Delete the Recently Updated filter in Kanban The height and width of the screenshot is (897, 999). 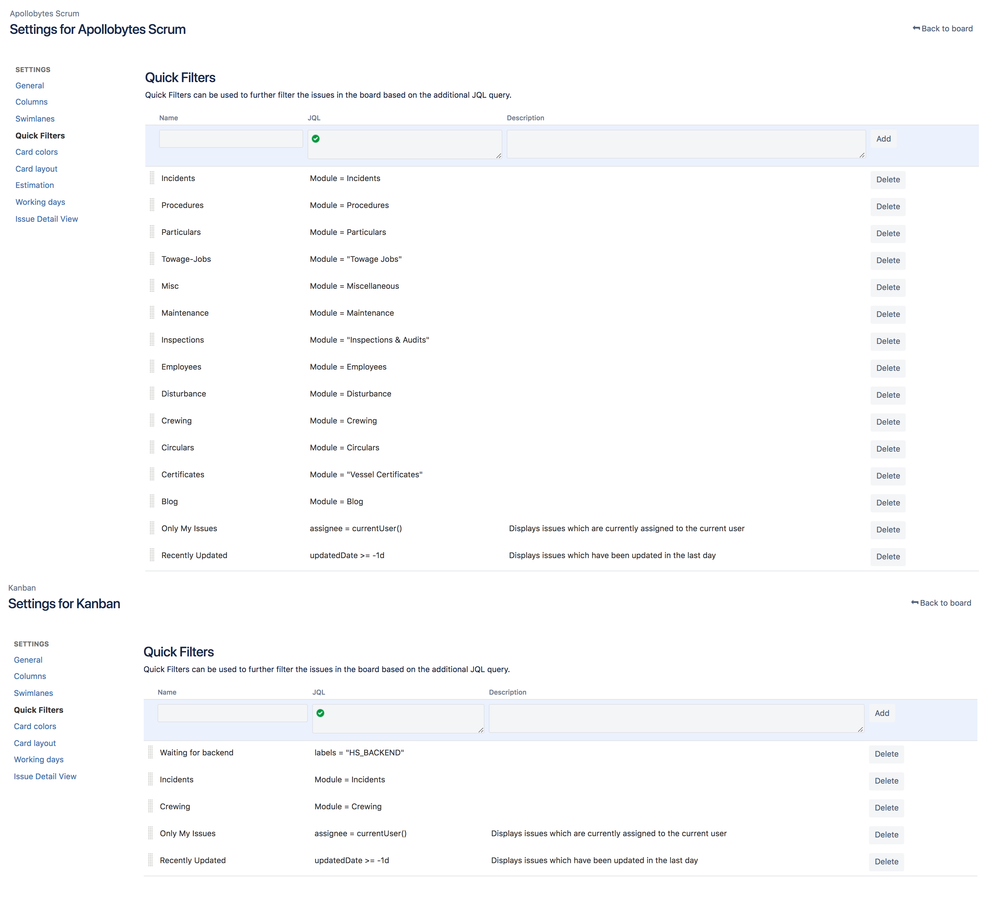(x=886, y=861)
